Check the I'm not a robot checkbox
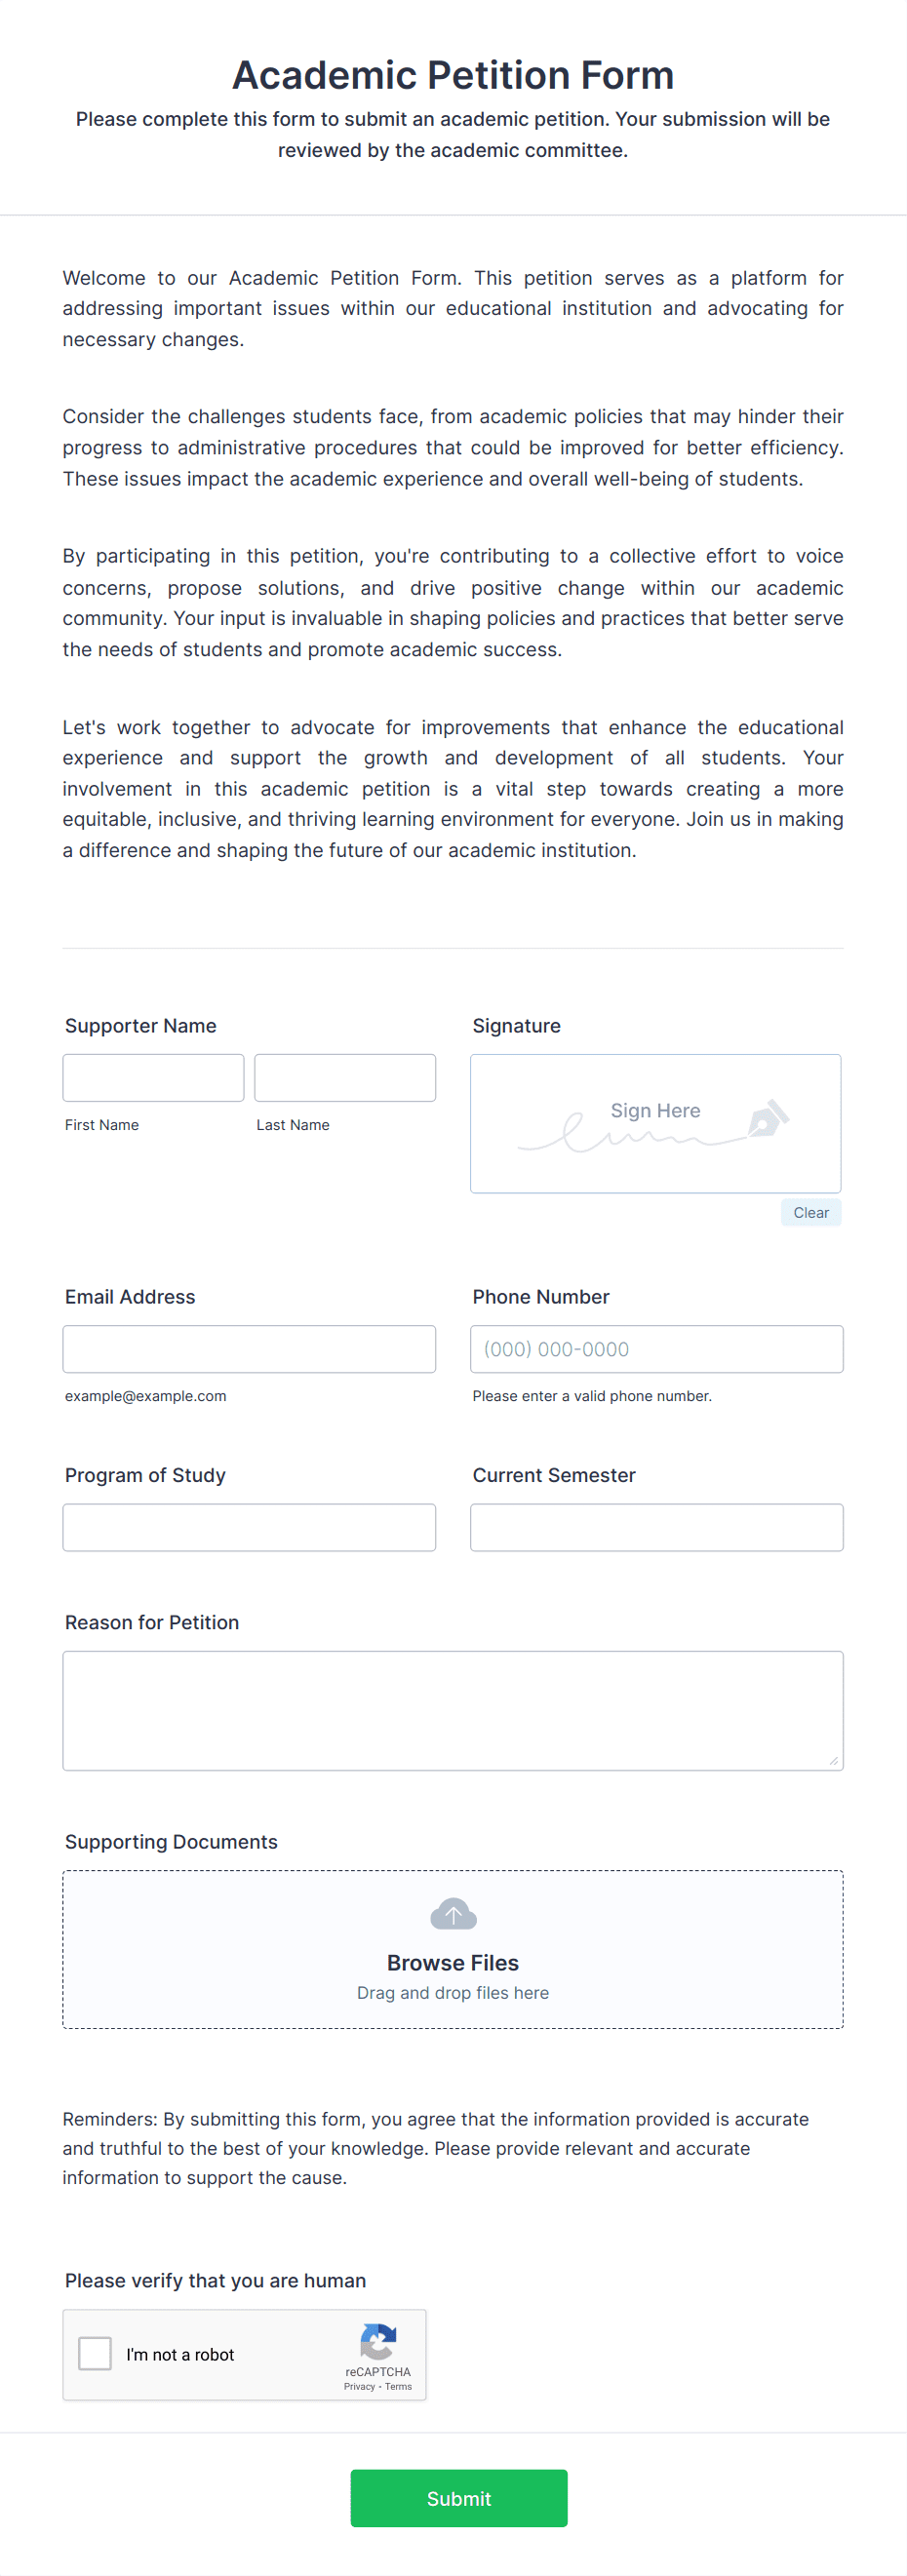This screenshot has width=907, height=2576. point(96,2353)
